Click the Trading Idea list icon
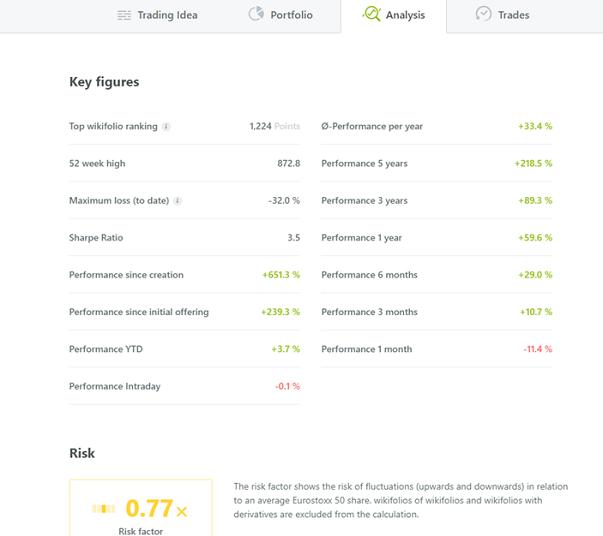The image size is (603, 536). (x=124, y=15)
